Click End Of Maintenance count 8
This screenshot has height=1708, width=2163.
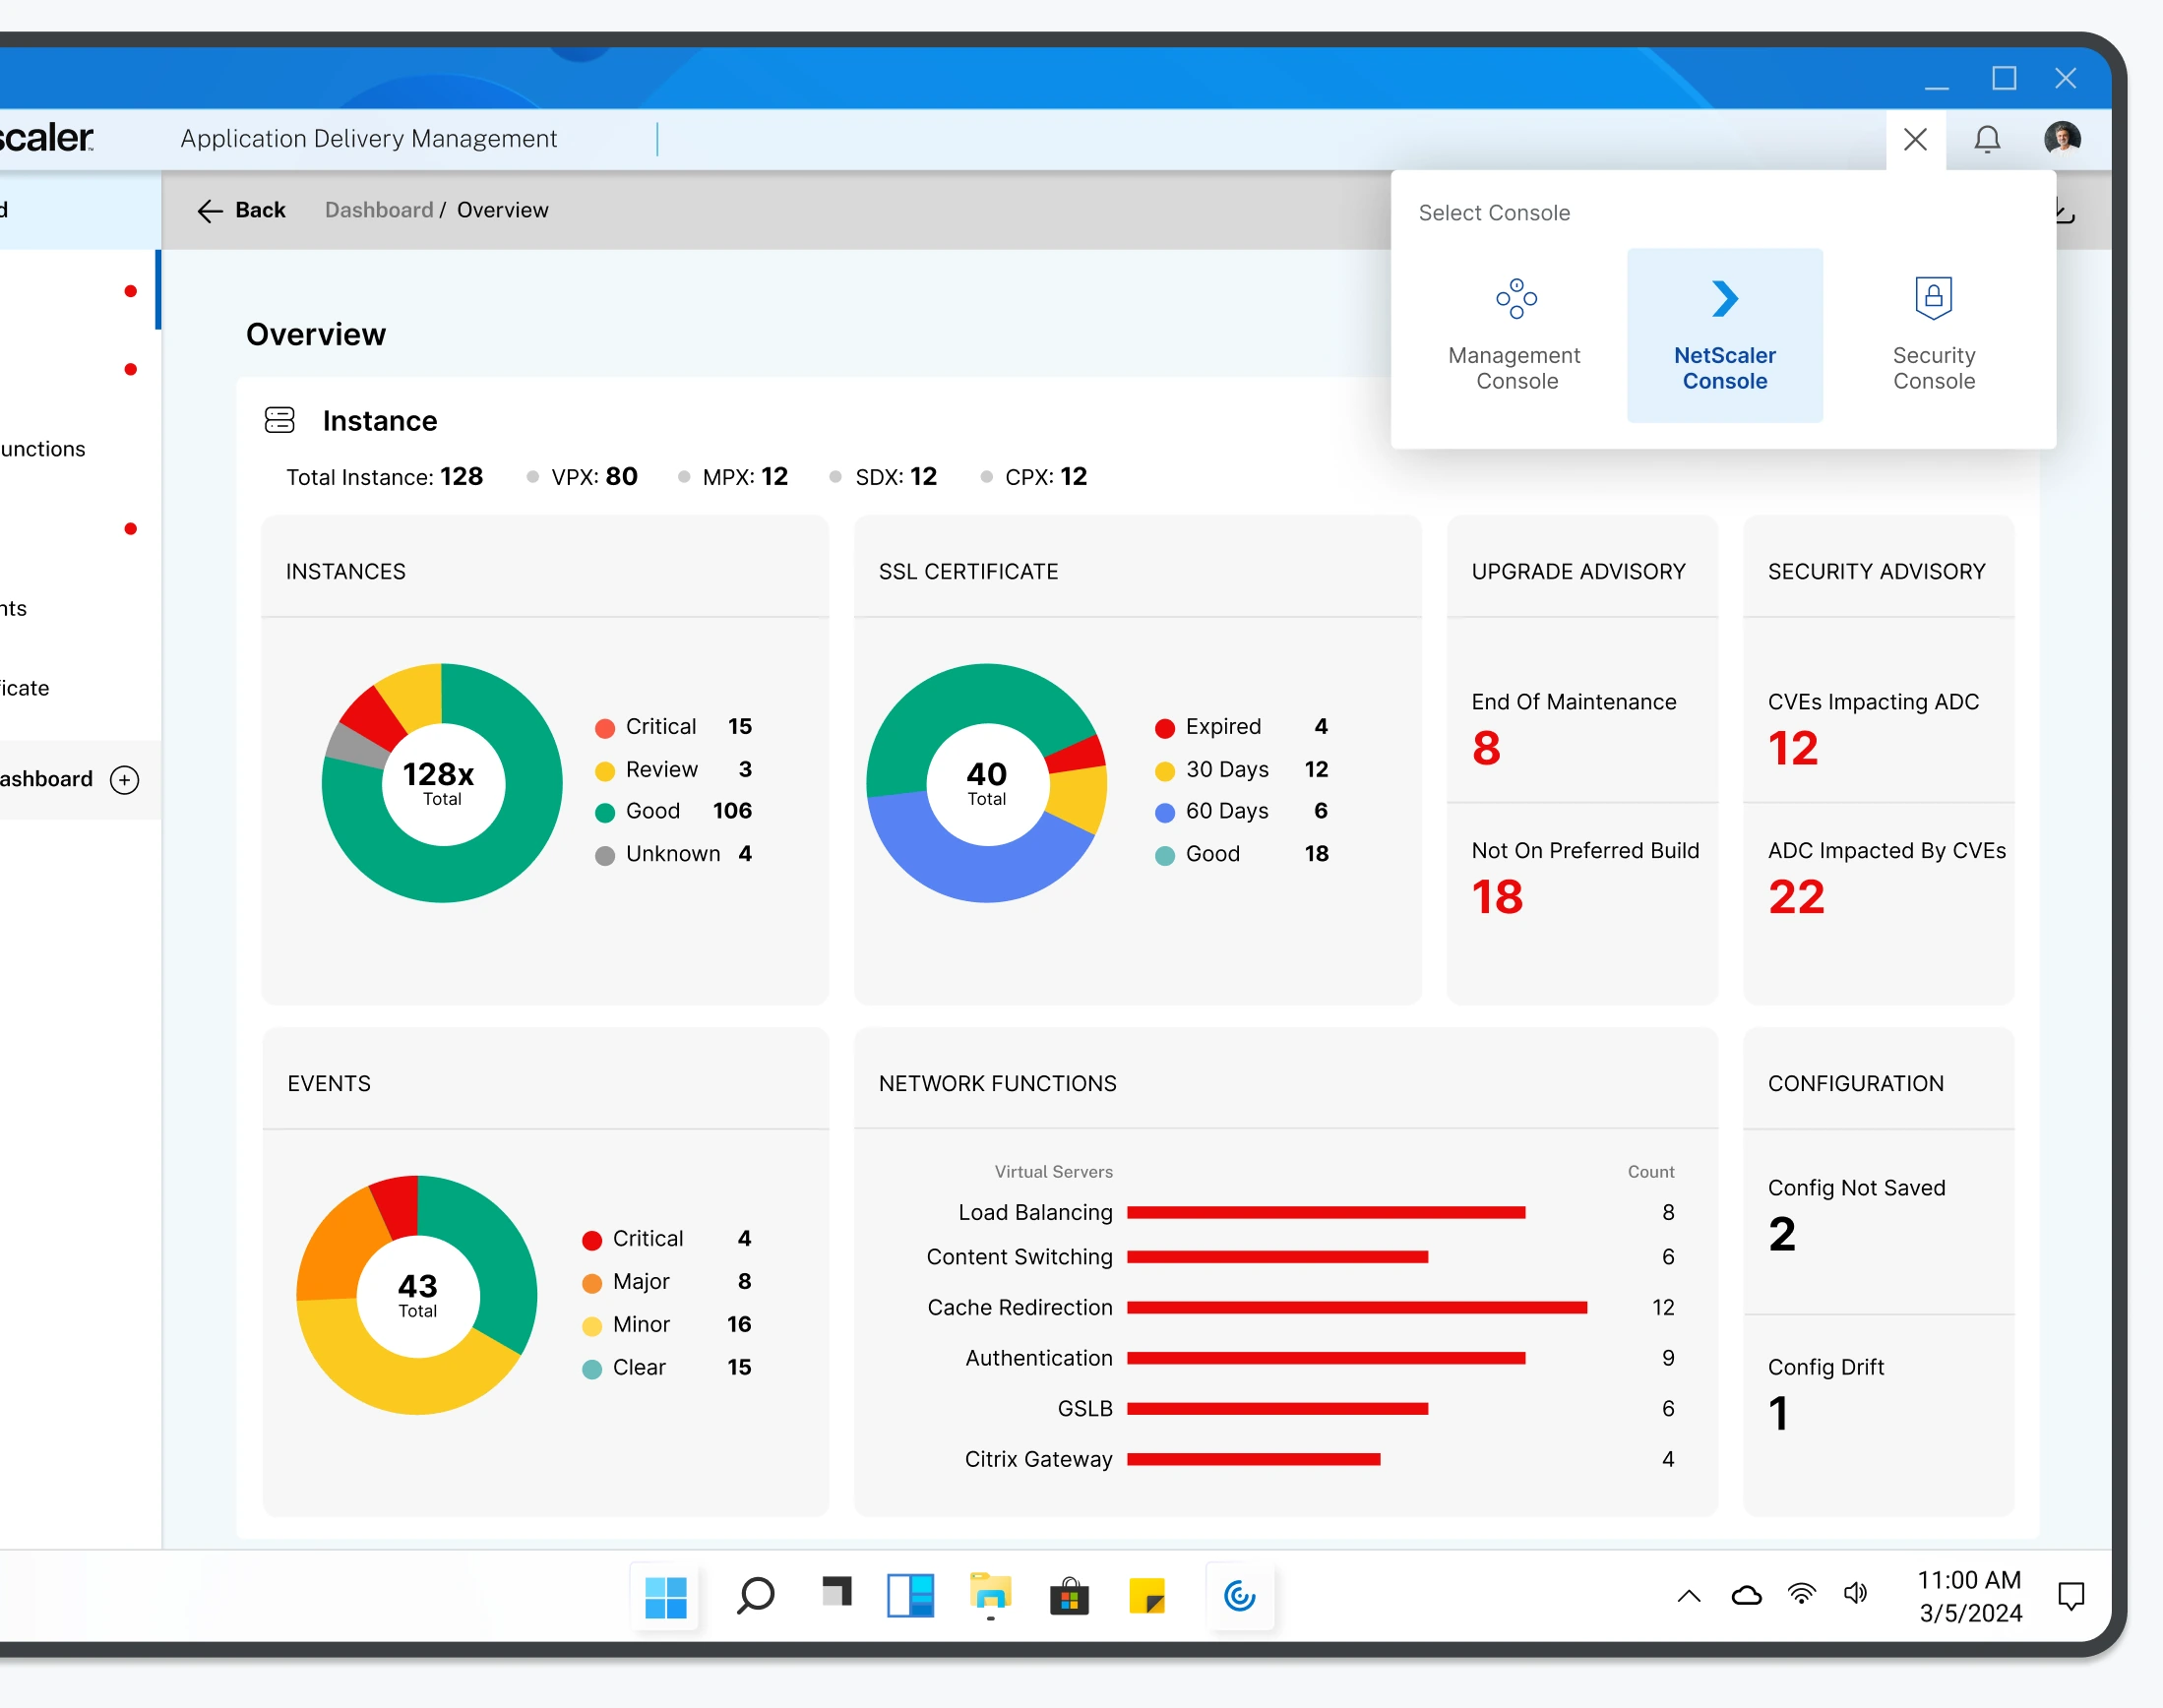coord(1485,748)
